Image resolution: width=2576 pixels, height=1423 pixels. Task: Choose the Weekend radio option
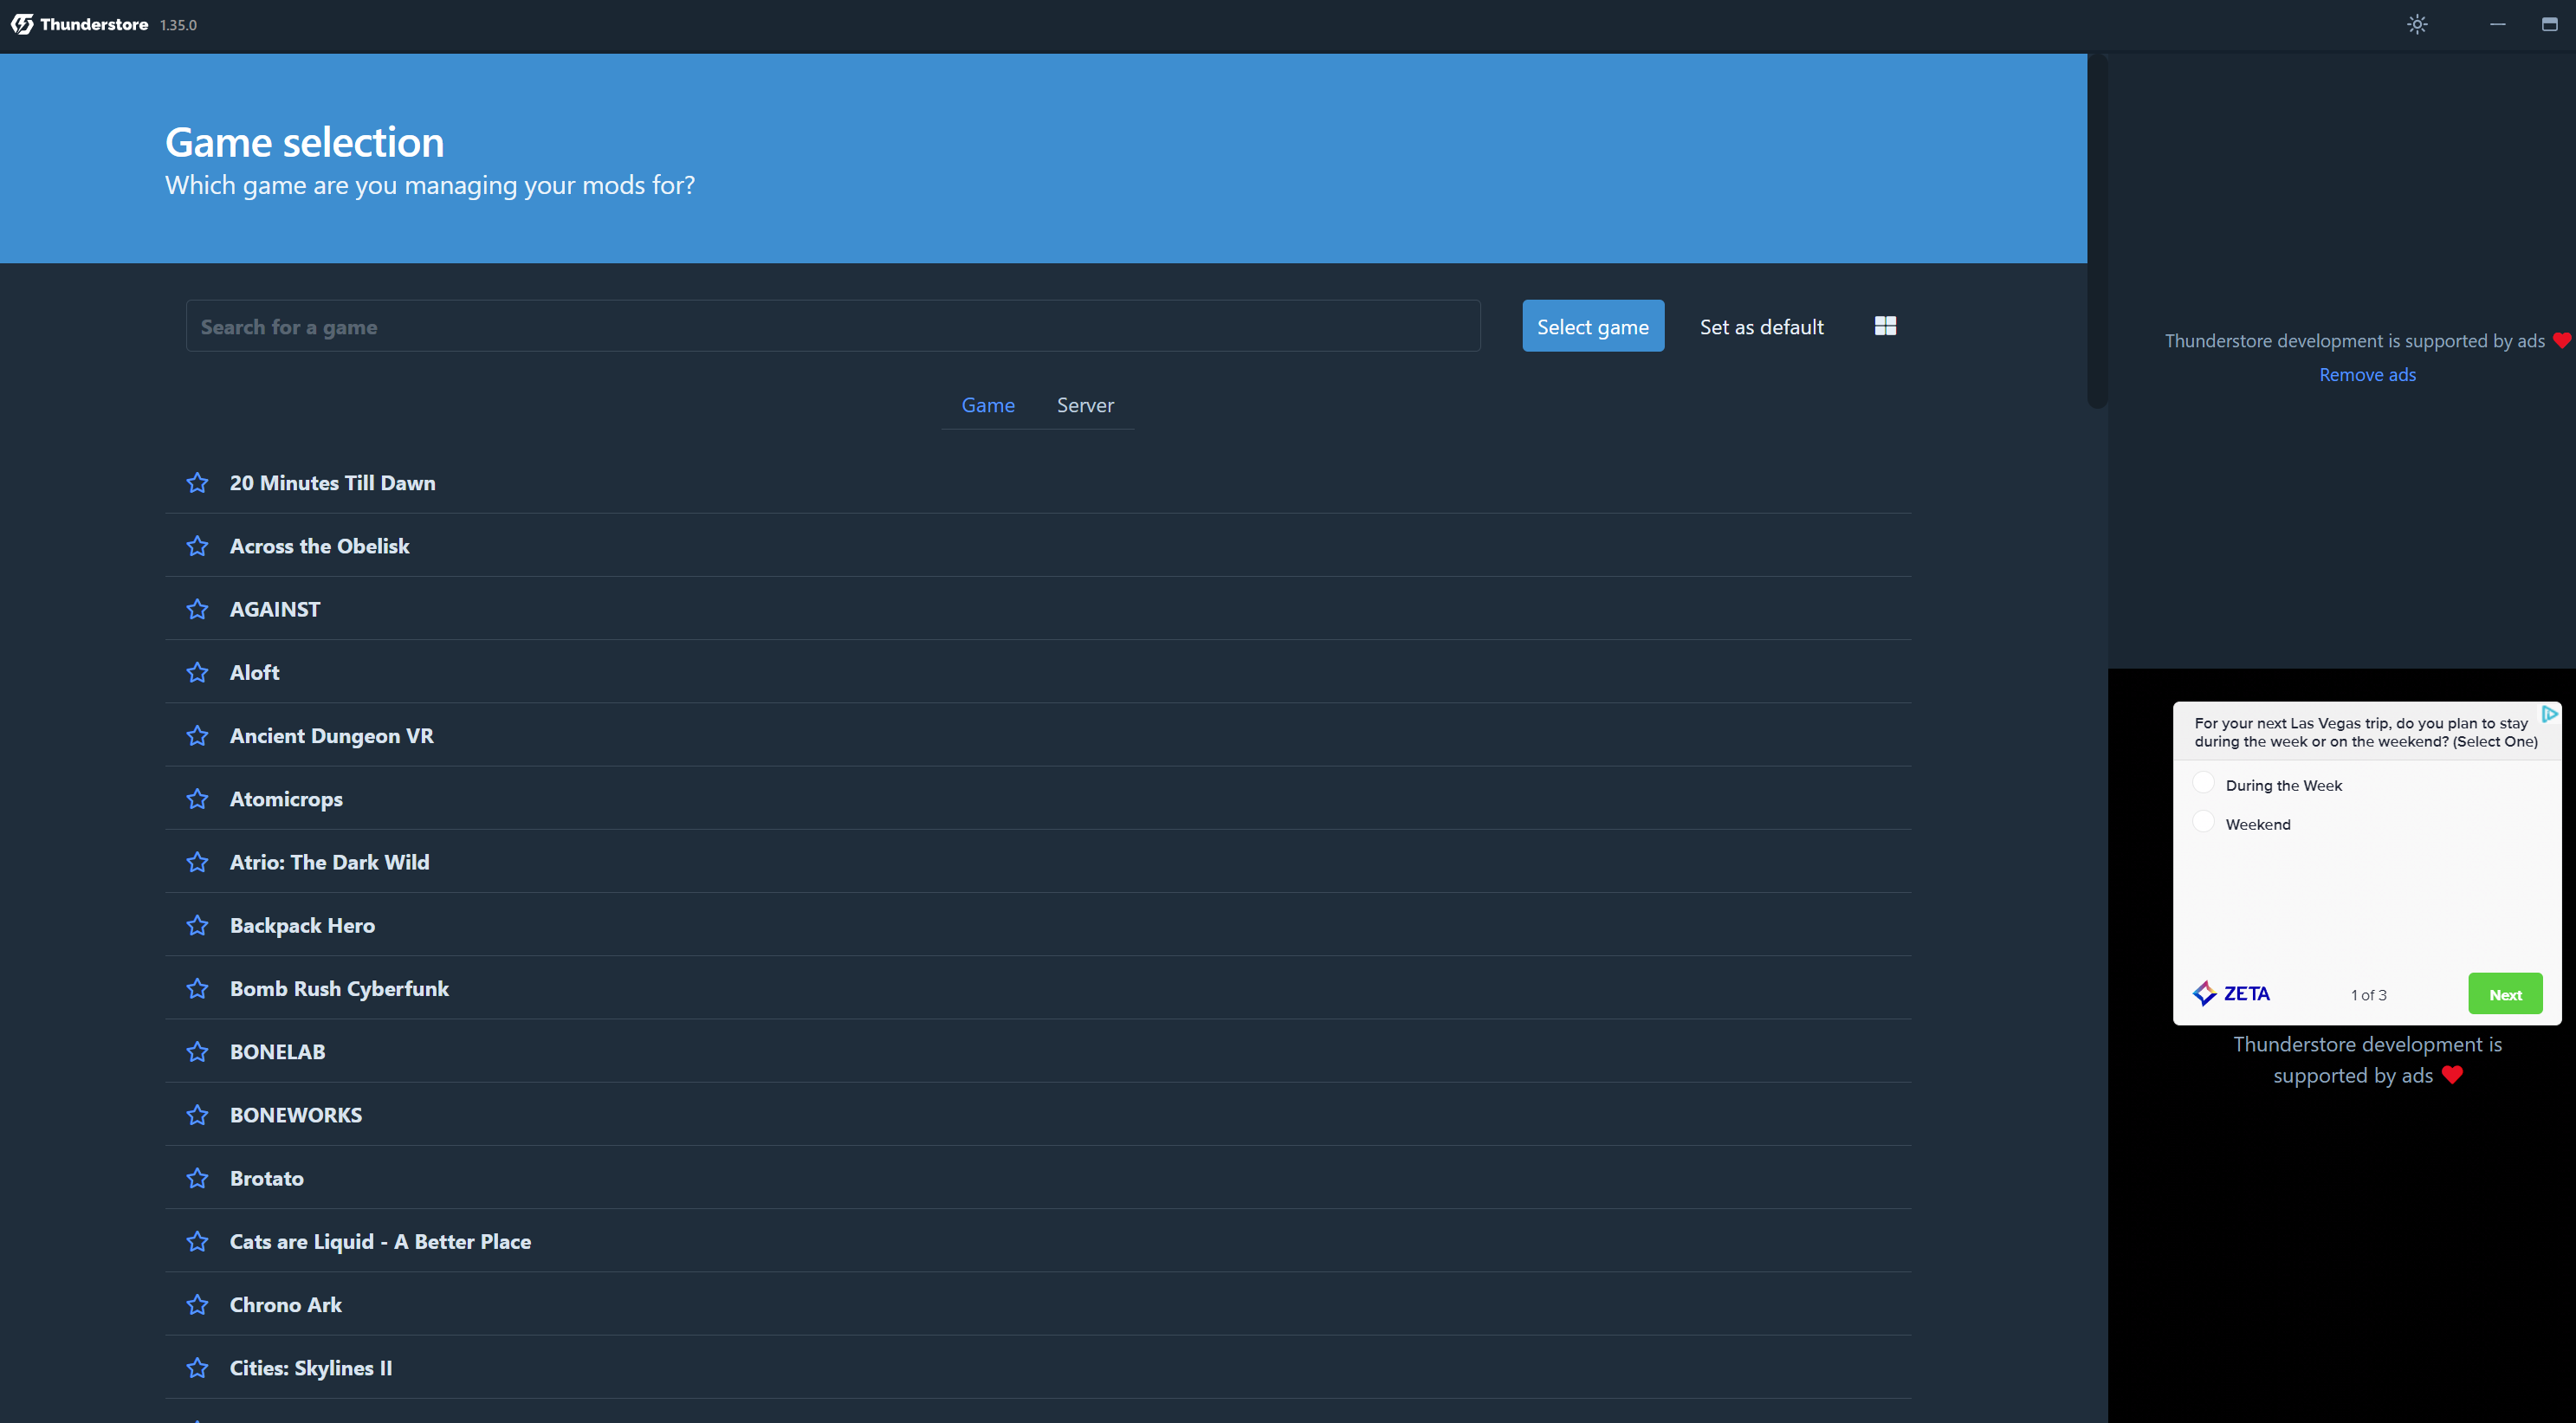[x=2203, y=822]
